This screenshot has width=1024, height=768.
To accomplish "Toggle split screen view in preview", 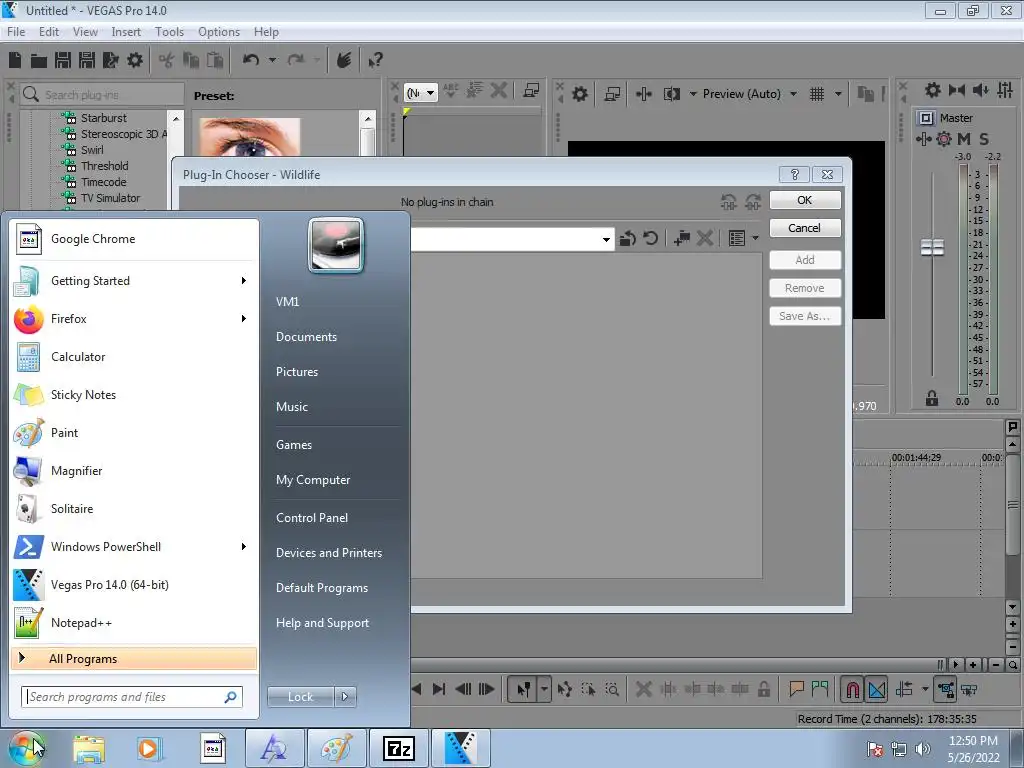I will (672, 94).
